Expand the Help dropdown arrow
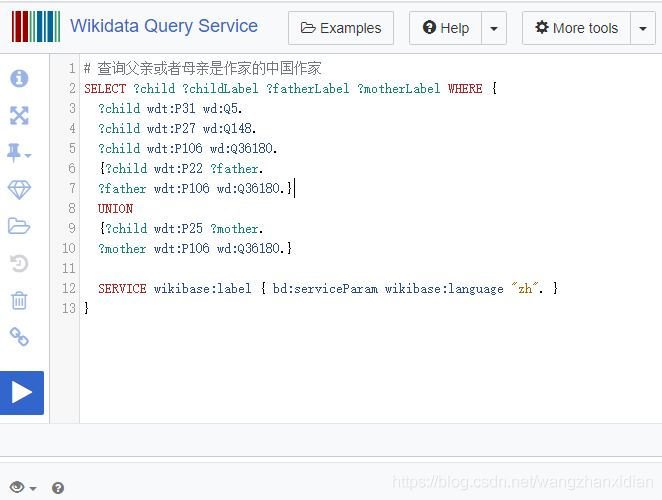This screenshot has height=500, width=662. click(494, 28)
